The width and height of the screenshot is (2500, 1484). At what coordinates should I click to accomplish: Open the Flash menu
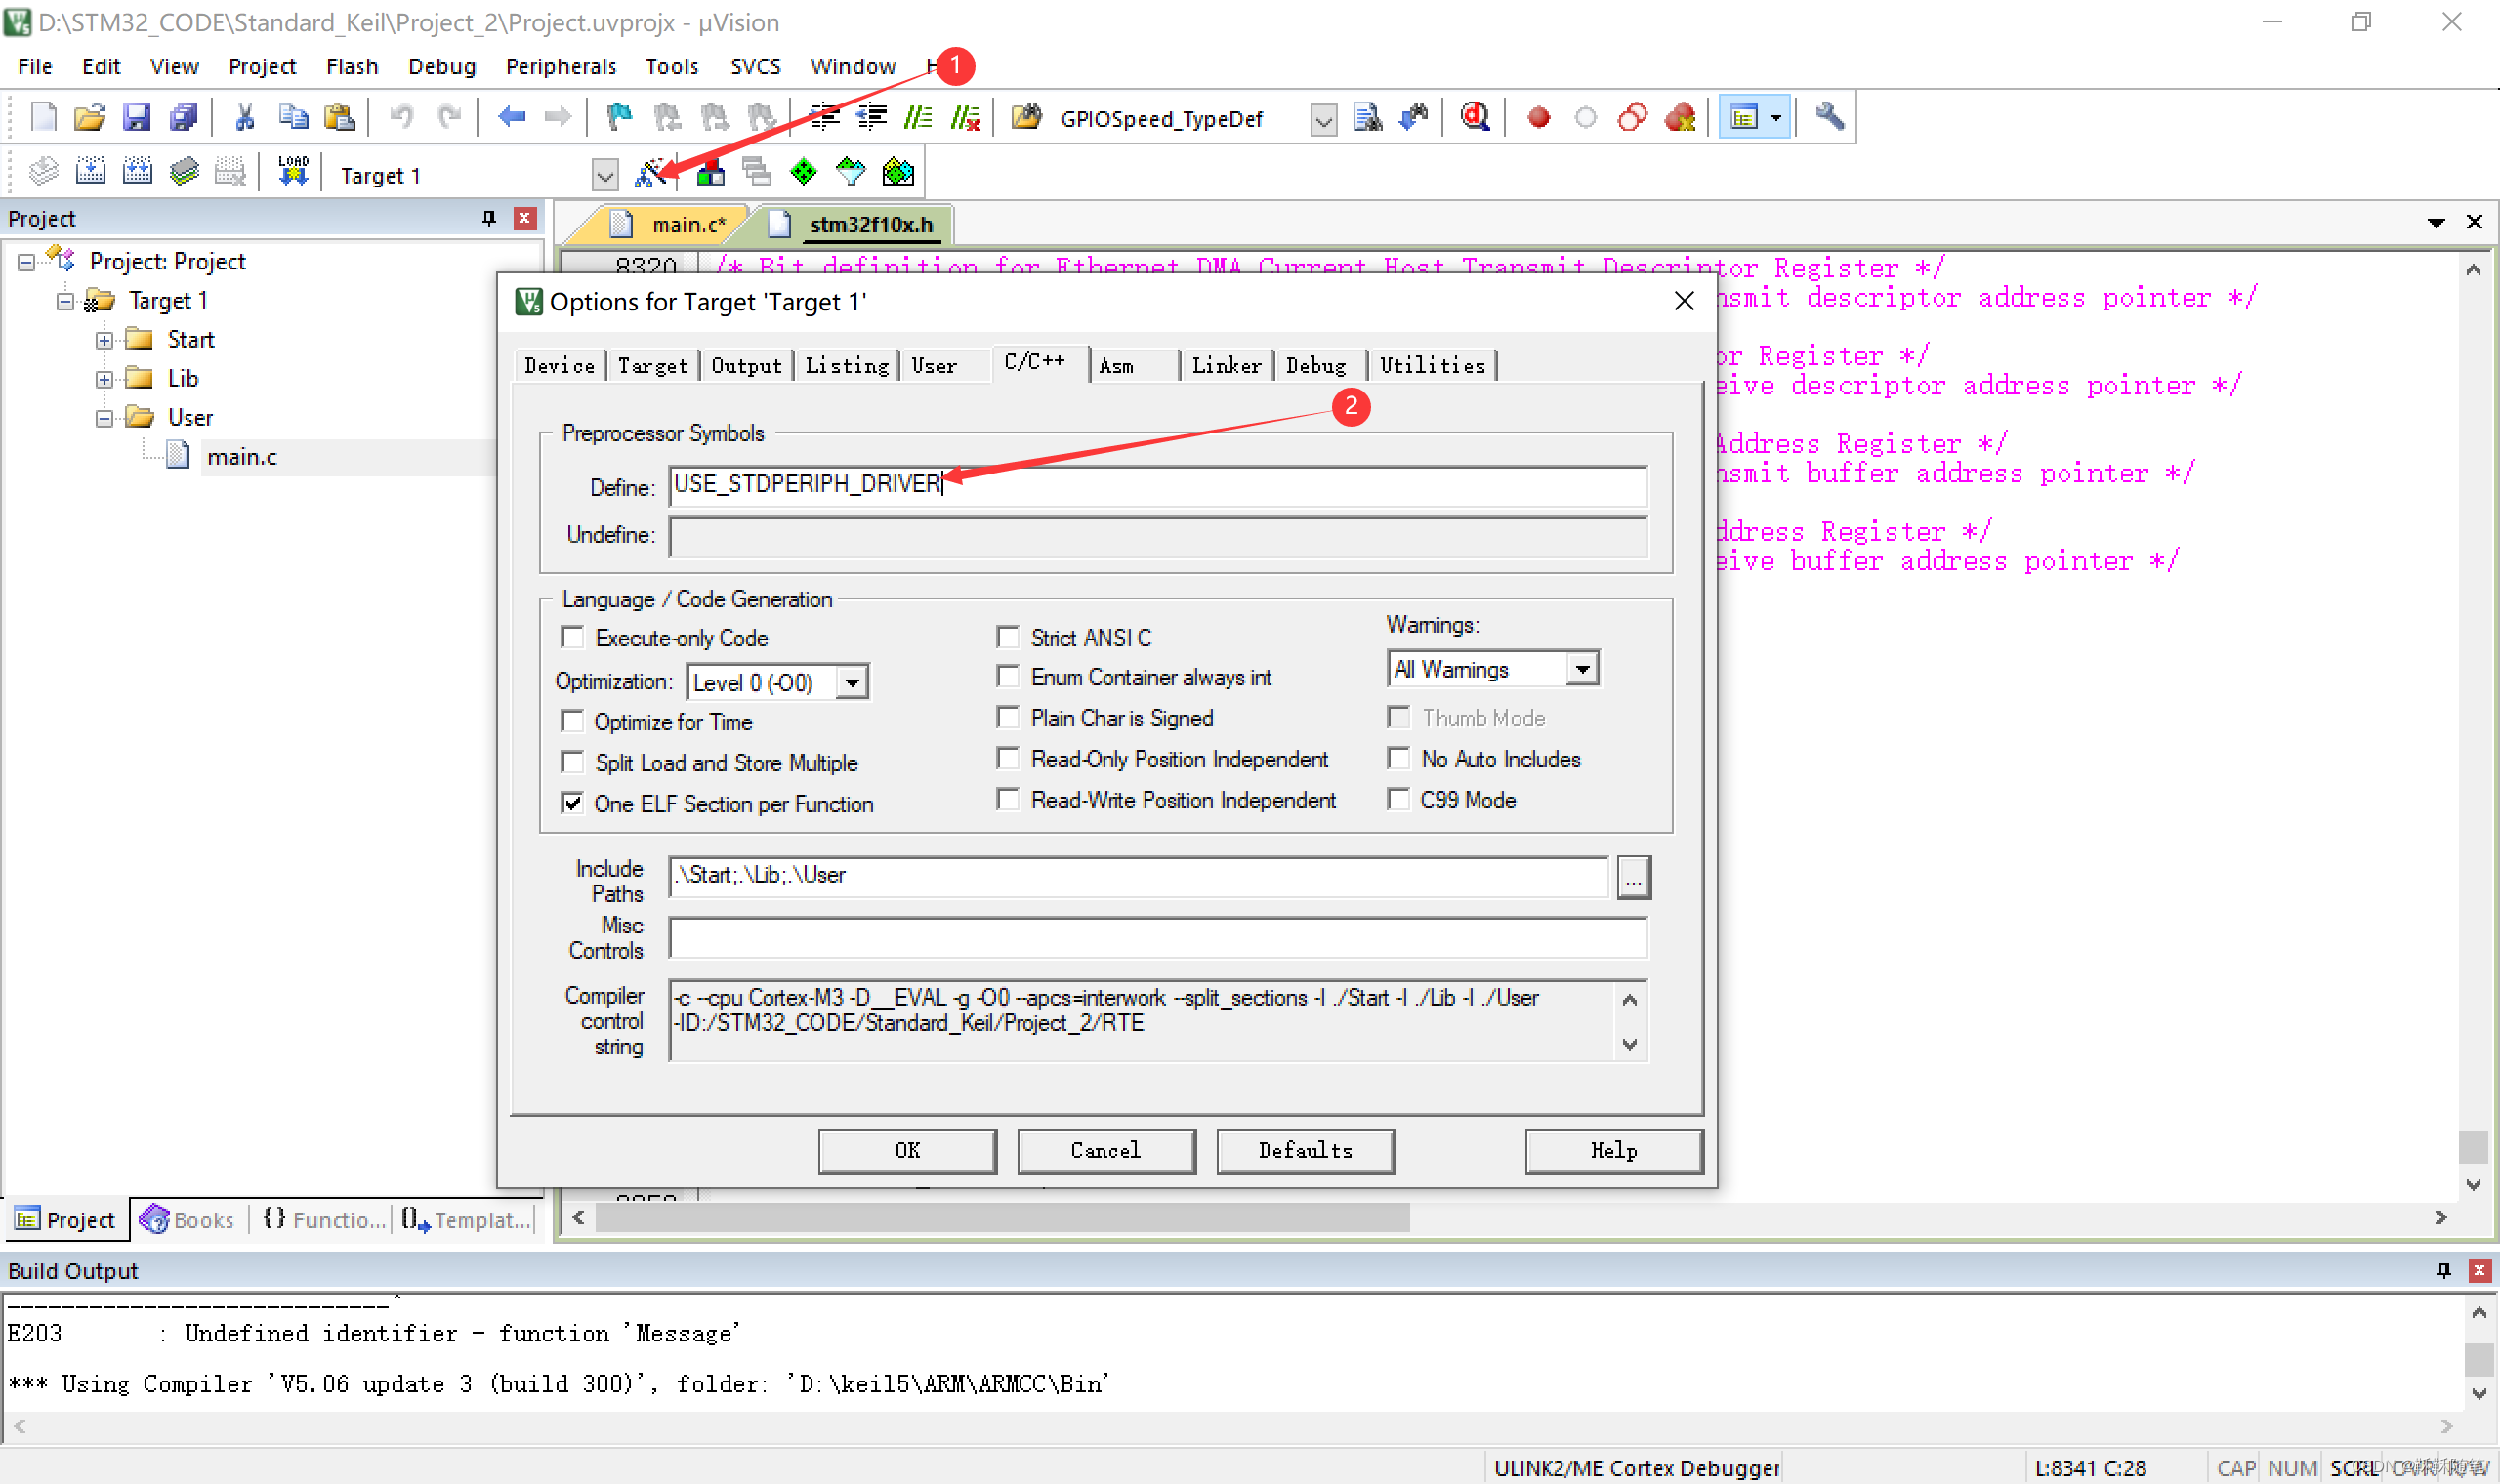352,66
